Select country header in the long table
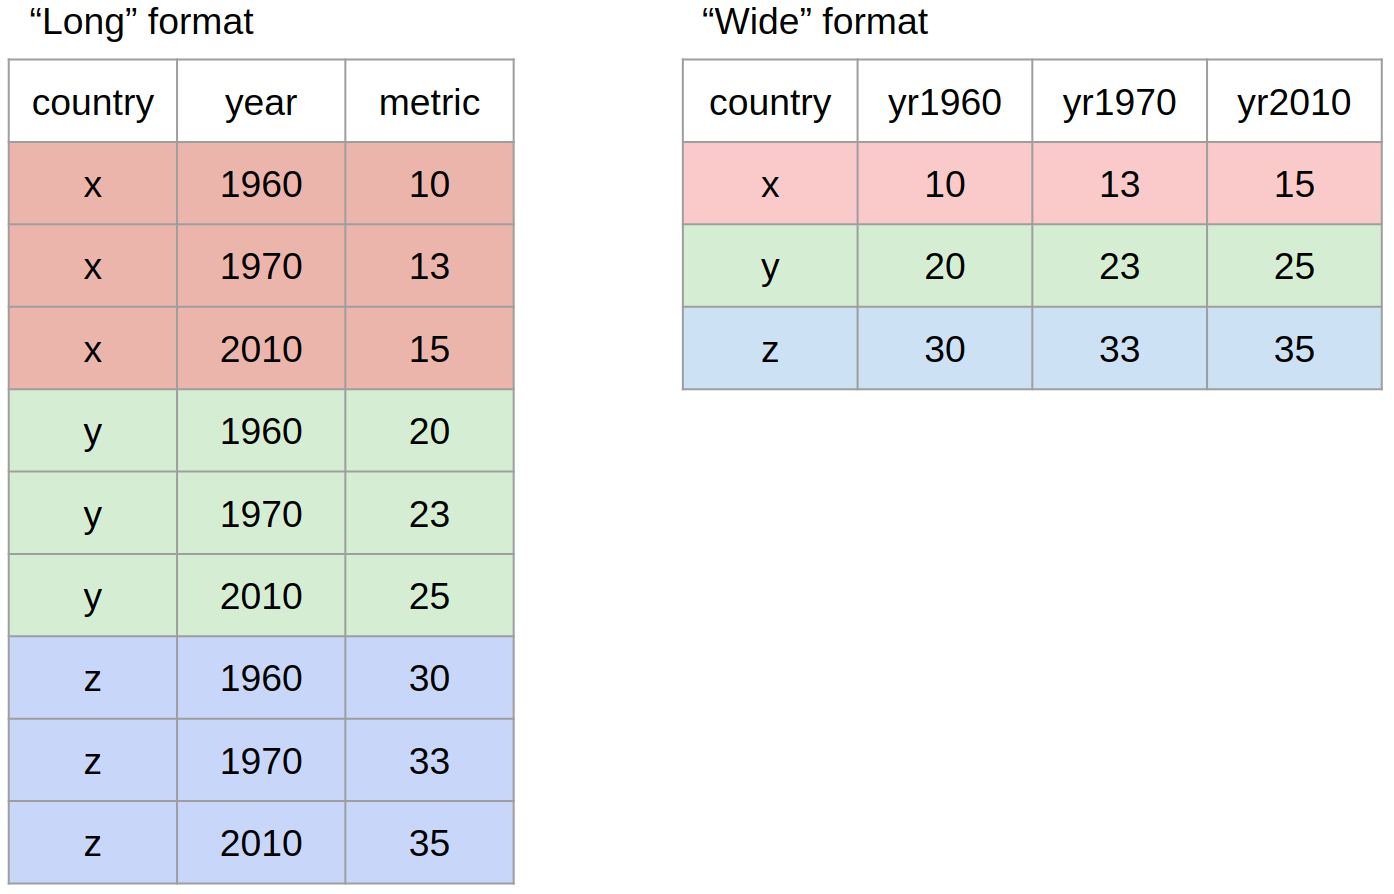1394x894 pixels. [x=93, y=102]
